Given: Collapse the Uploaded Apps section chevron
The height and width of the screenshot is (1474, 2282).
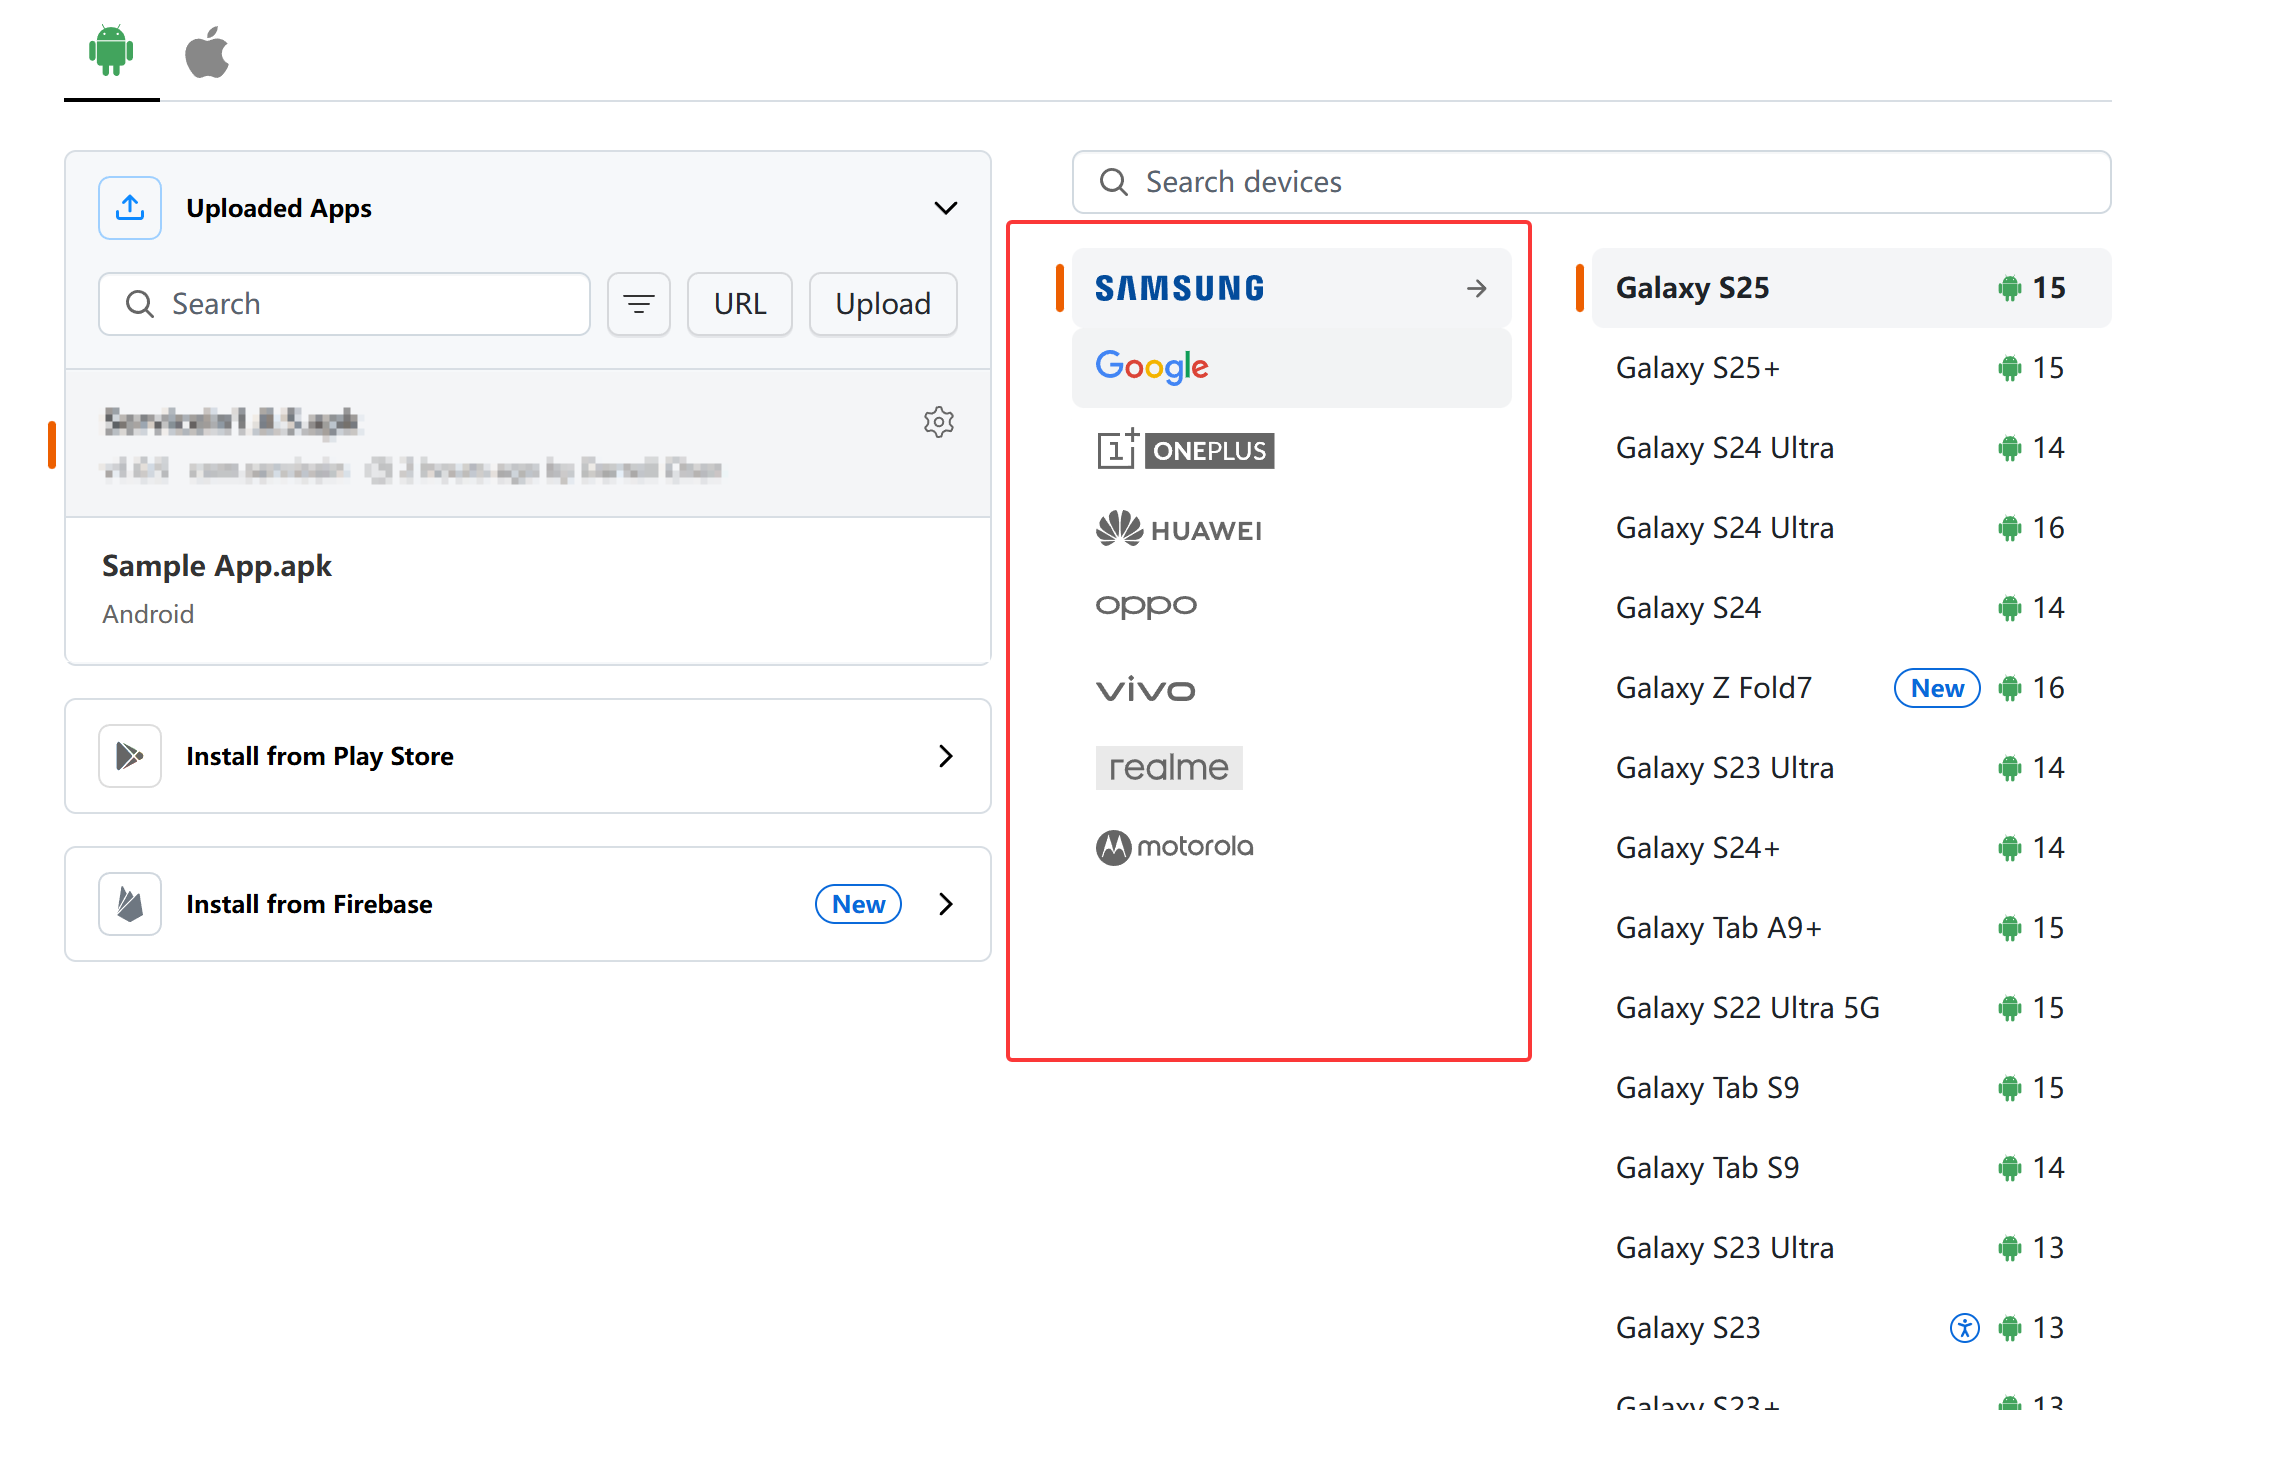Looking at the screenshot, I should point(945,208).
